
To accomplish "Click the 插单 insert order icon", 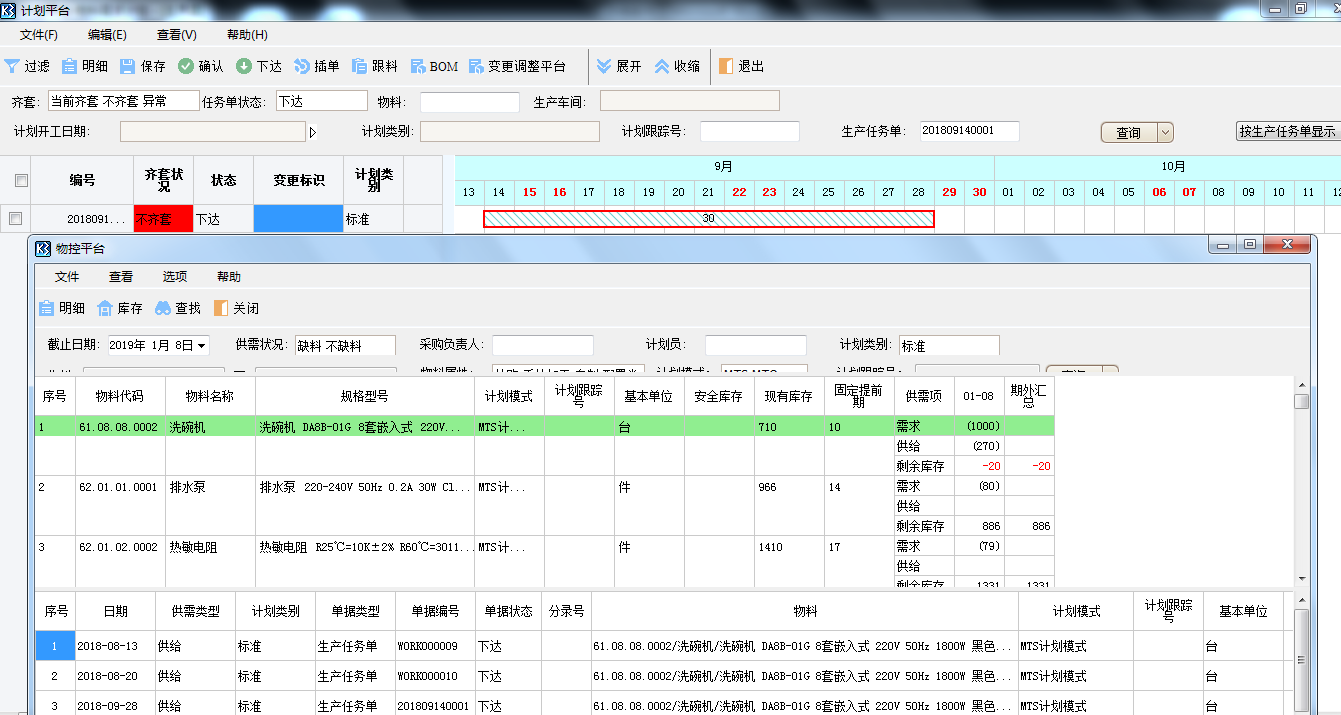I will click(302, 67).
